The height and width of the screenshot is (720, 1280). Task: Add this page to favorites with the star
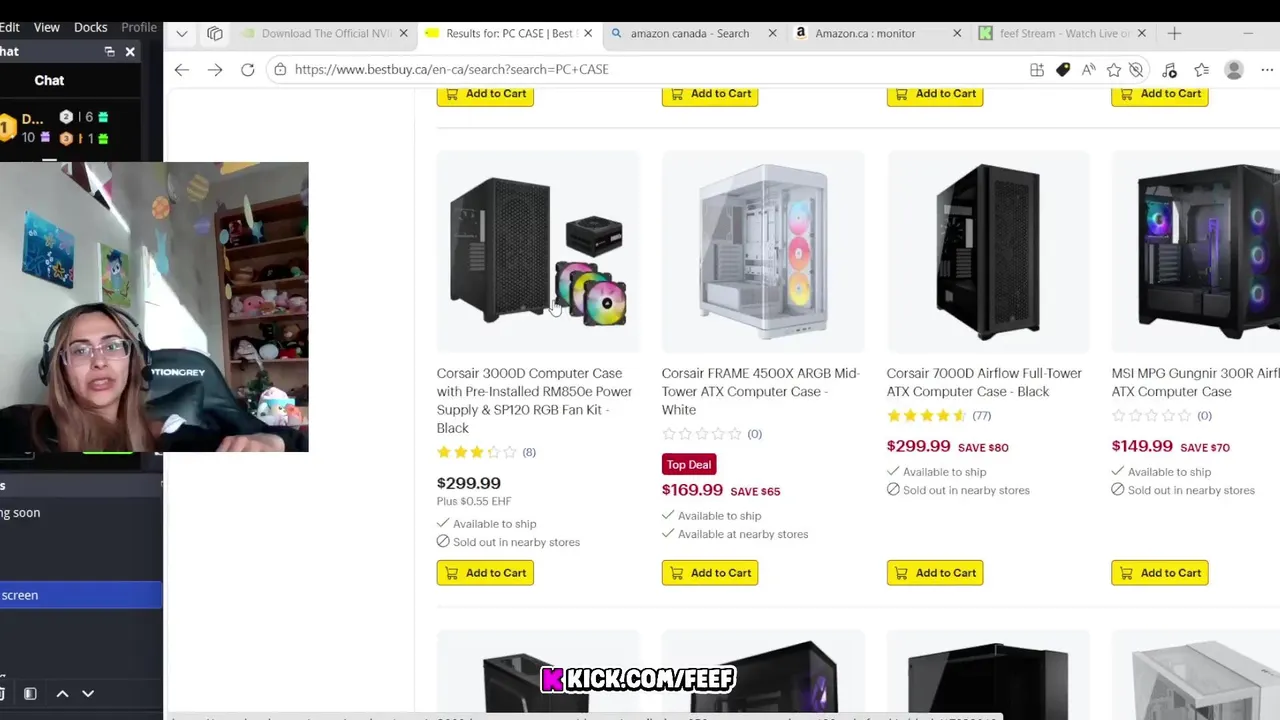[1114, 69]
